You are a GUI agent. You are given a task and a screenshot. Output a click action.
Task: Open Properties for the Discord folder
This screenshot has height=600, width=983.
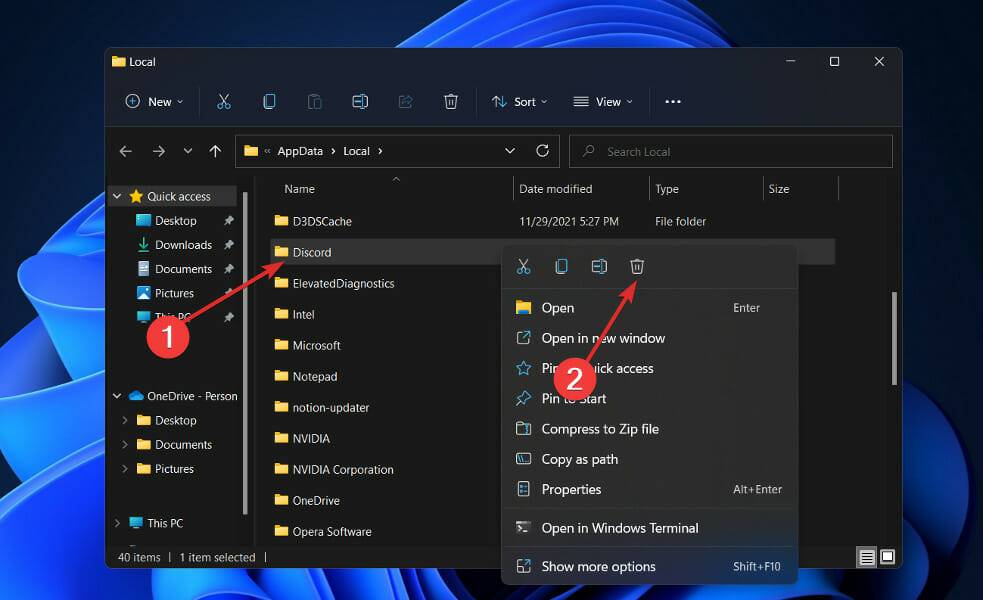tap(572, 489)
